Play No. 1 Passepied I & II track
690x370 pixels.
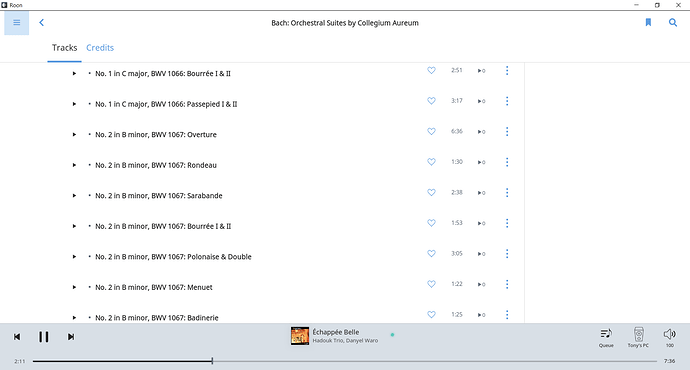[x=74, y=104]
